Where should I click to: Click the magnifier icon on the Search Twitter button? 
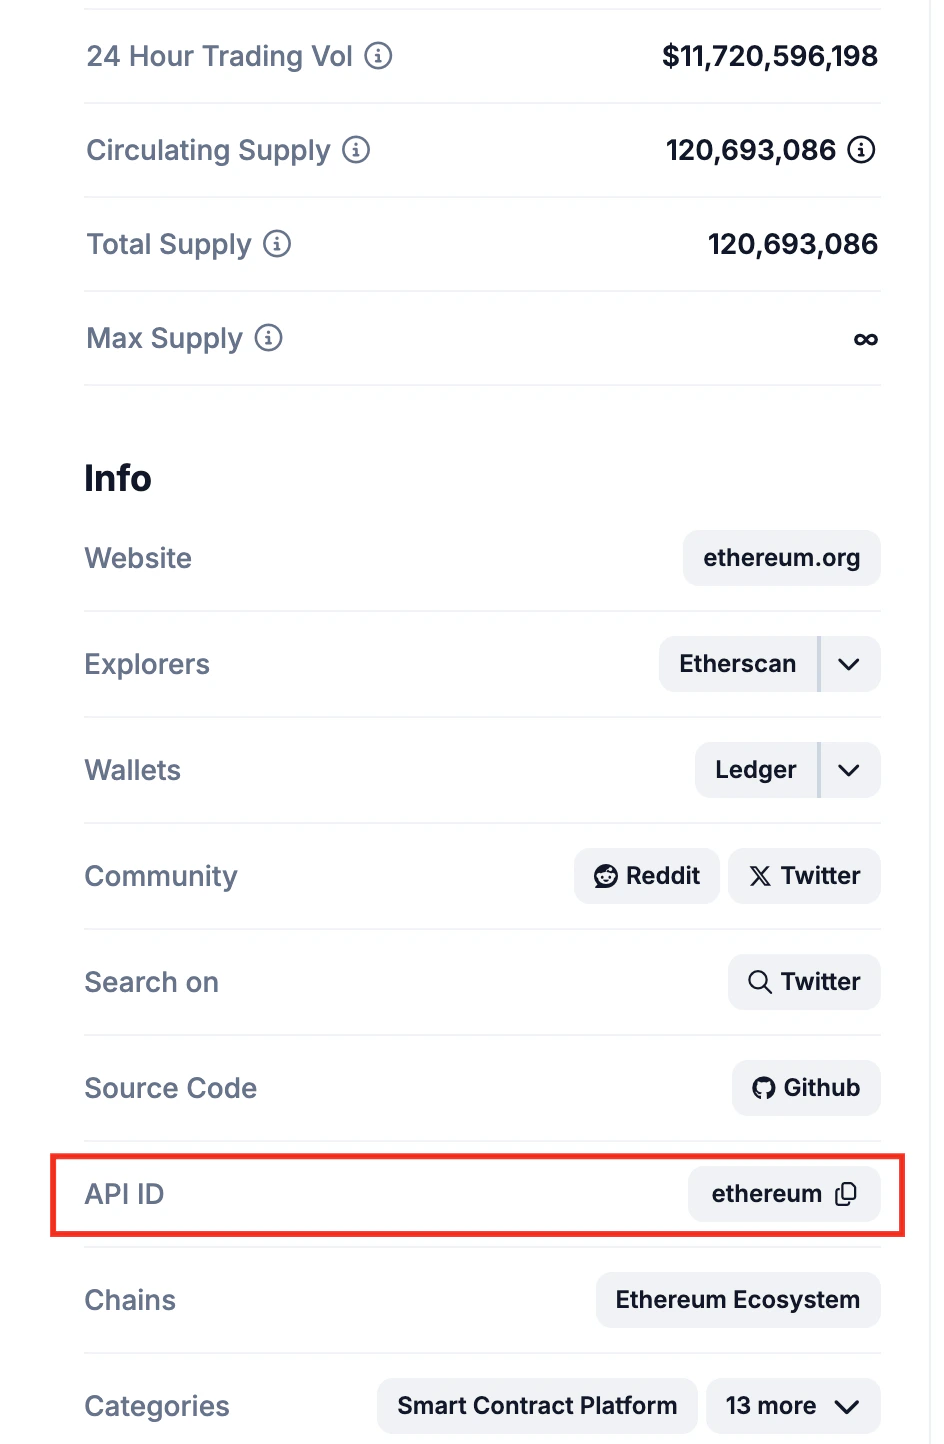pos(758,982)
